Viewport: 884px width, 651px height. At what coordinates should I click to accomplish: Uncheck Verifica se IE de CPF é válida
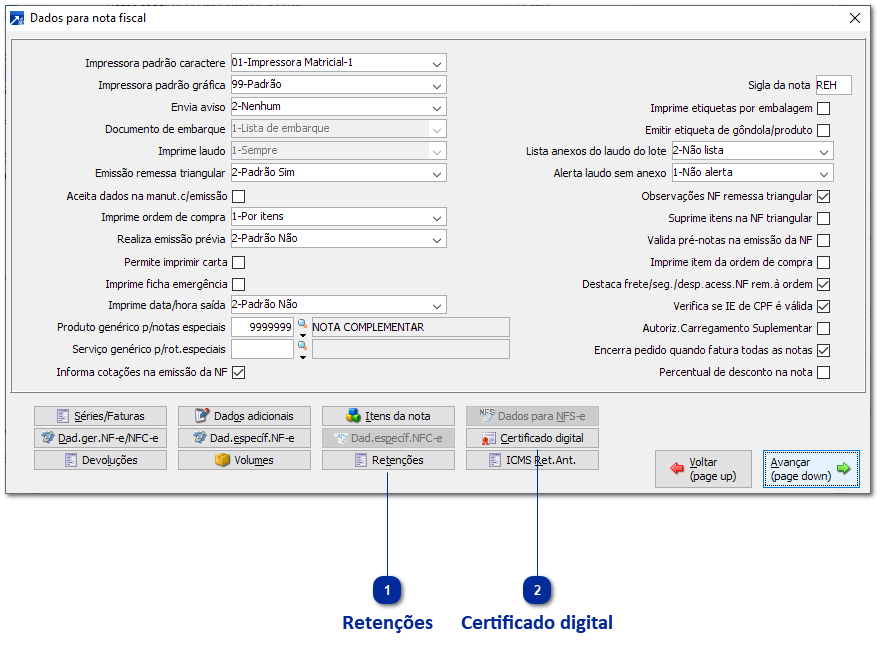tap(824, 306)
